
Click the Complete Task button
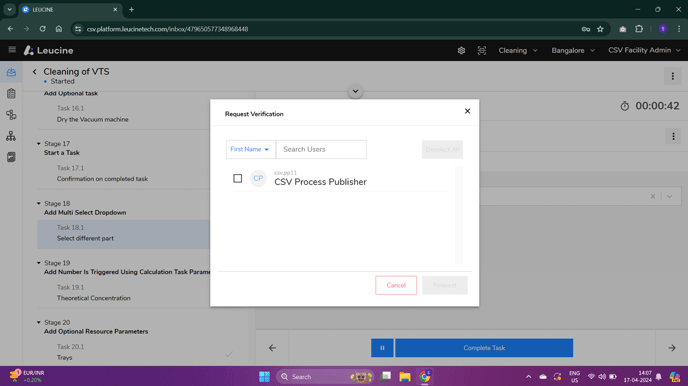tap(484, 348)
